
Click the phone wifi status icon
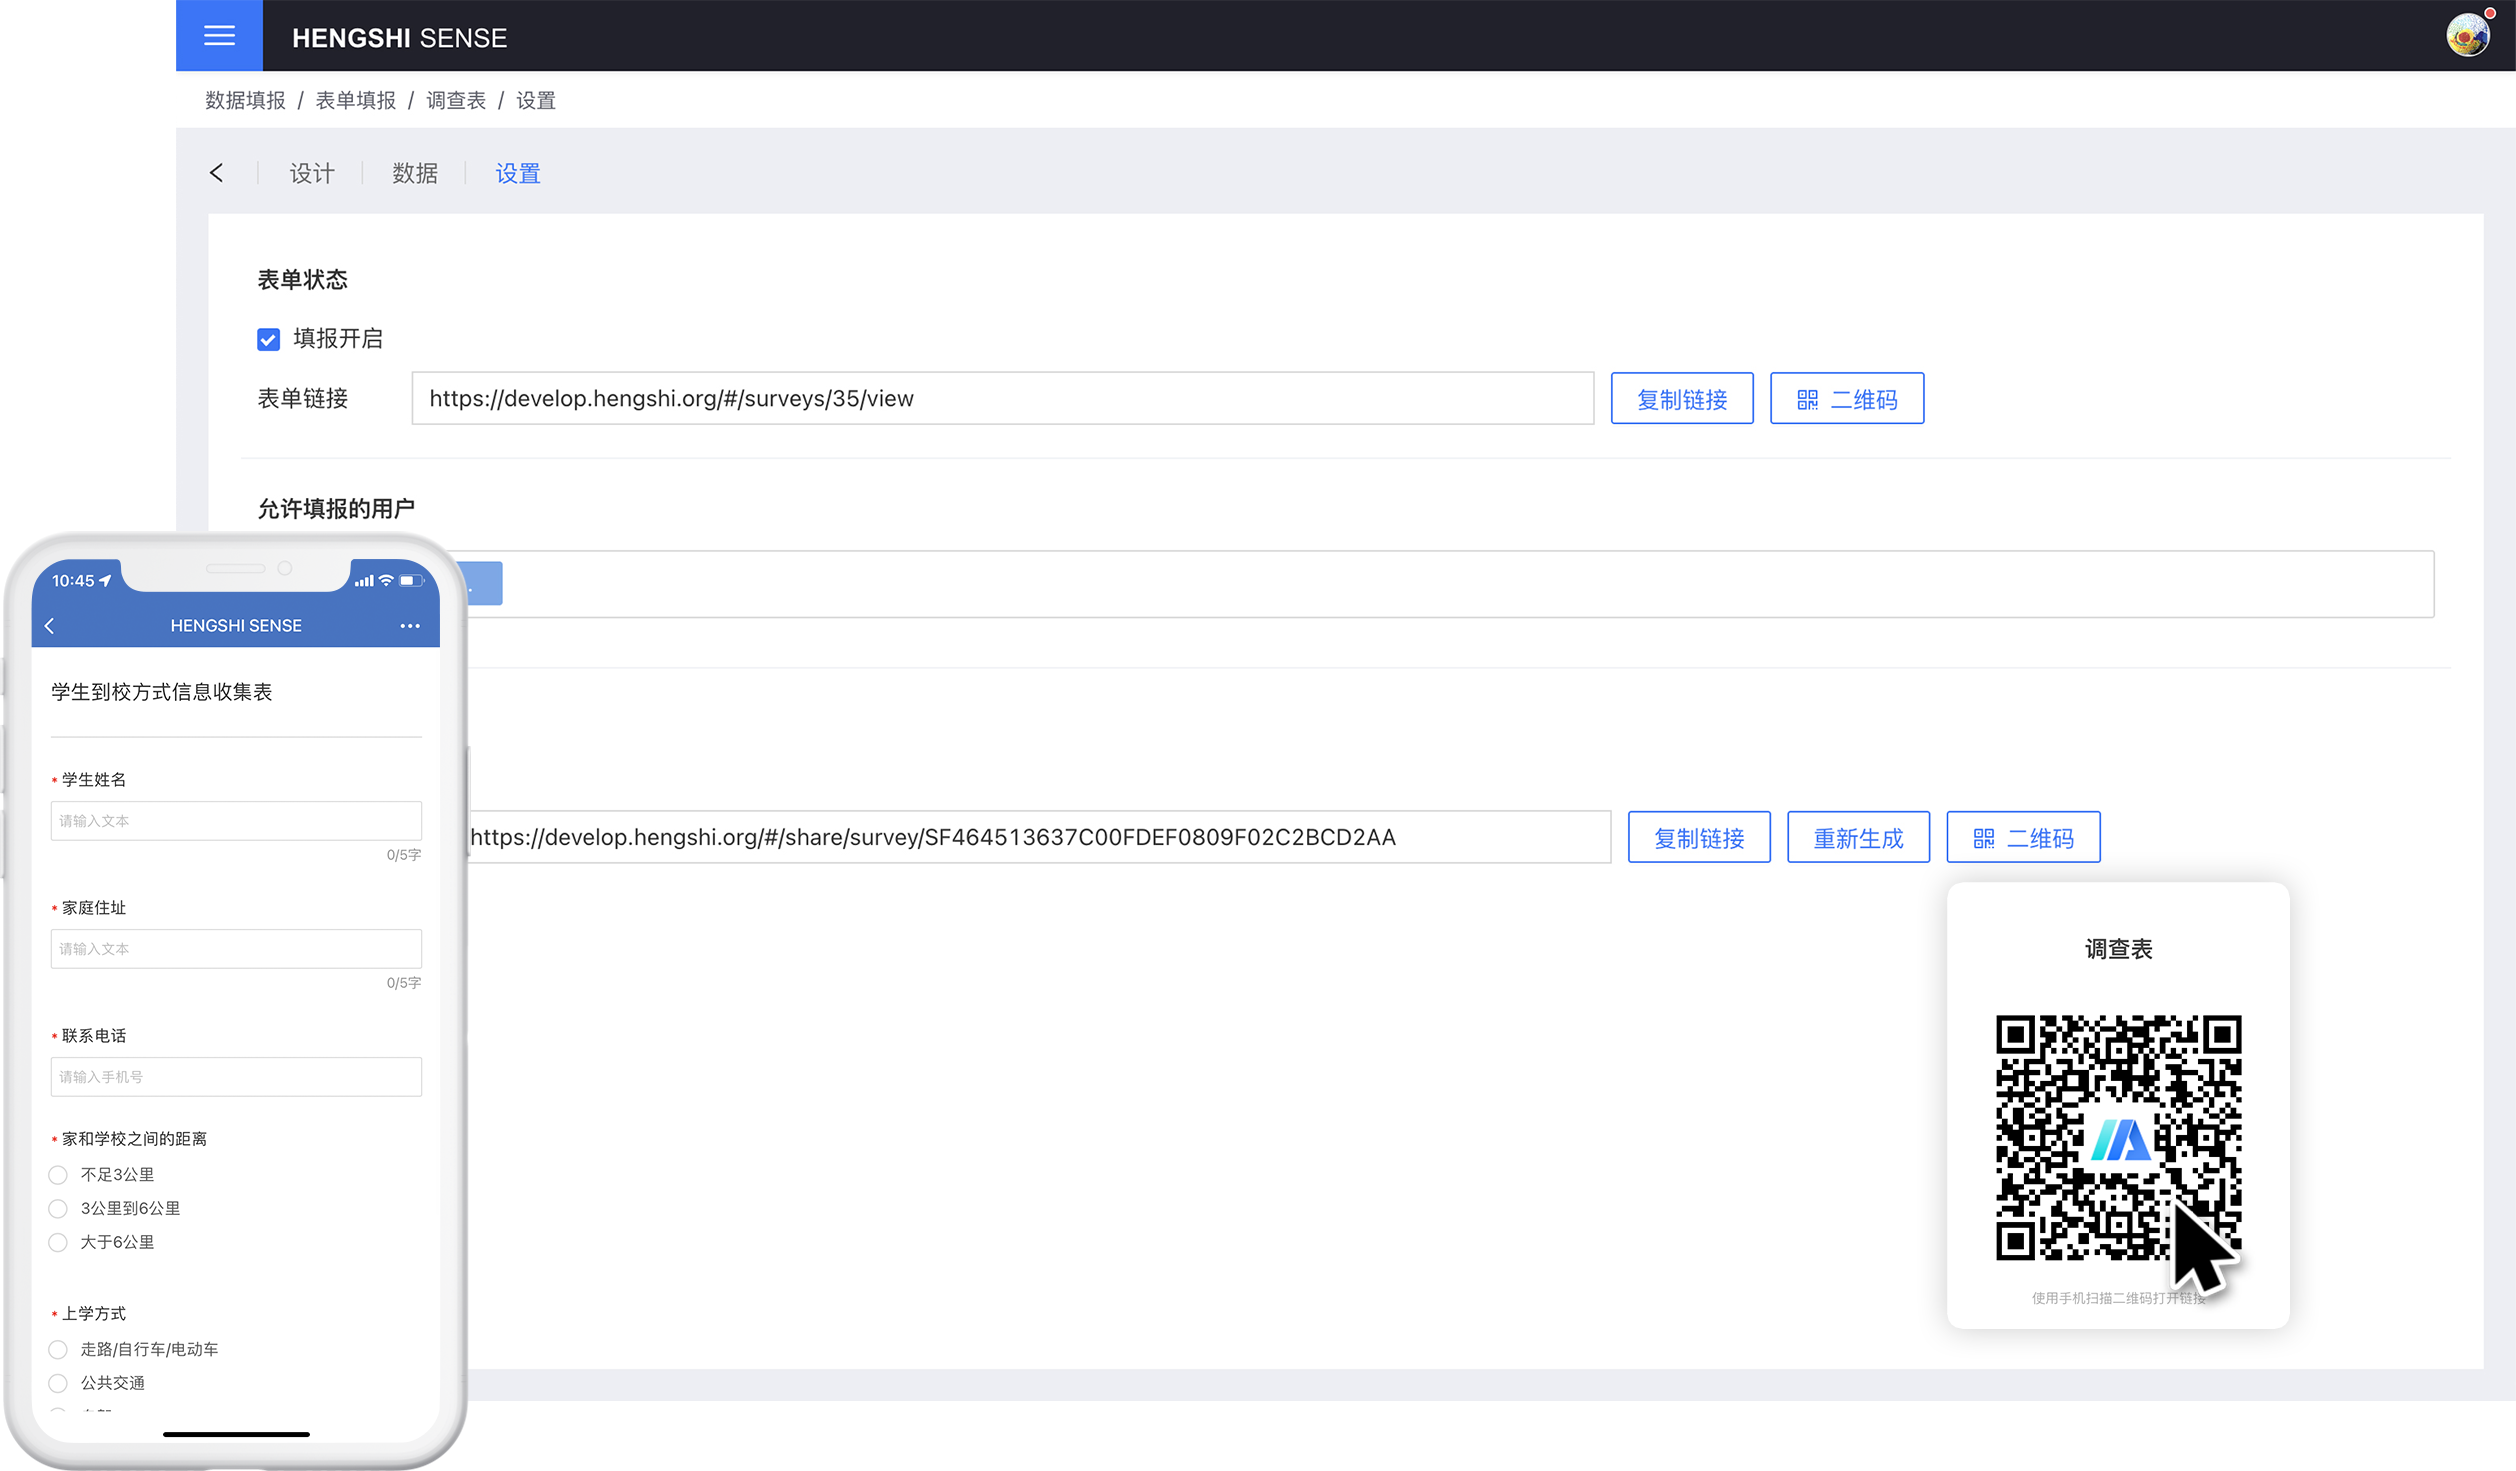[x=386, y=580]
